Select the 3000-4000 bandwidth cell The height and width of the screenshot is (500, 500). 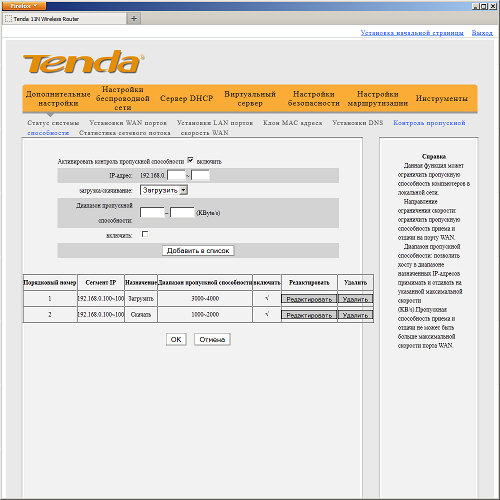tap(205, 299)
